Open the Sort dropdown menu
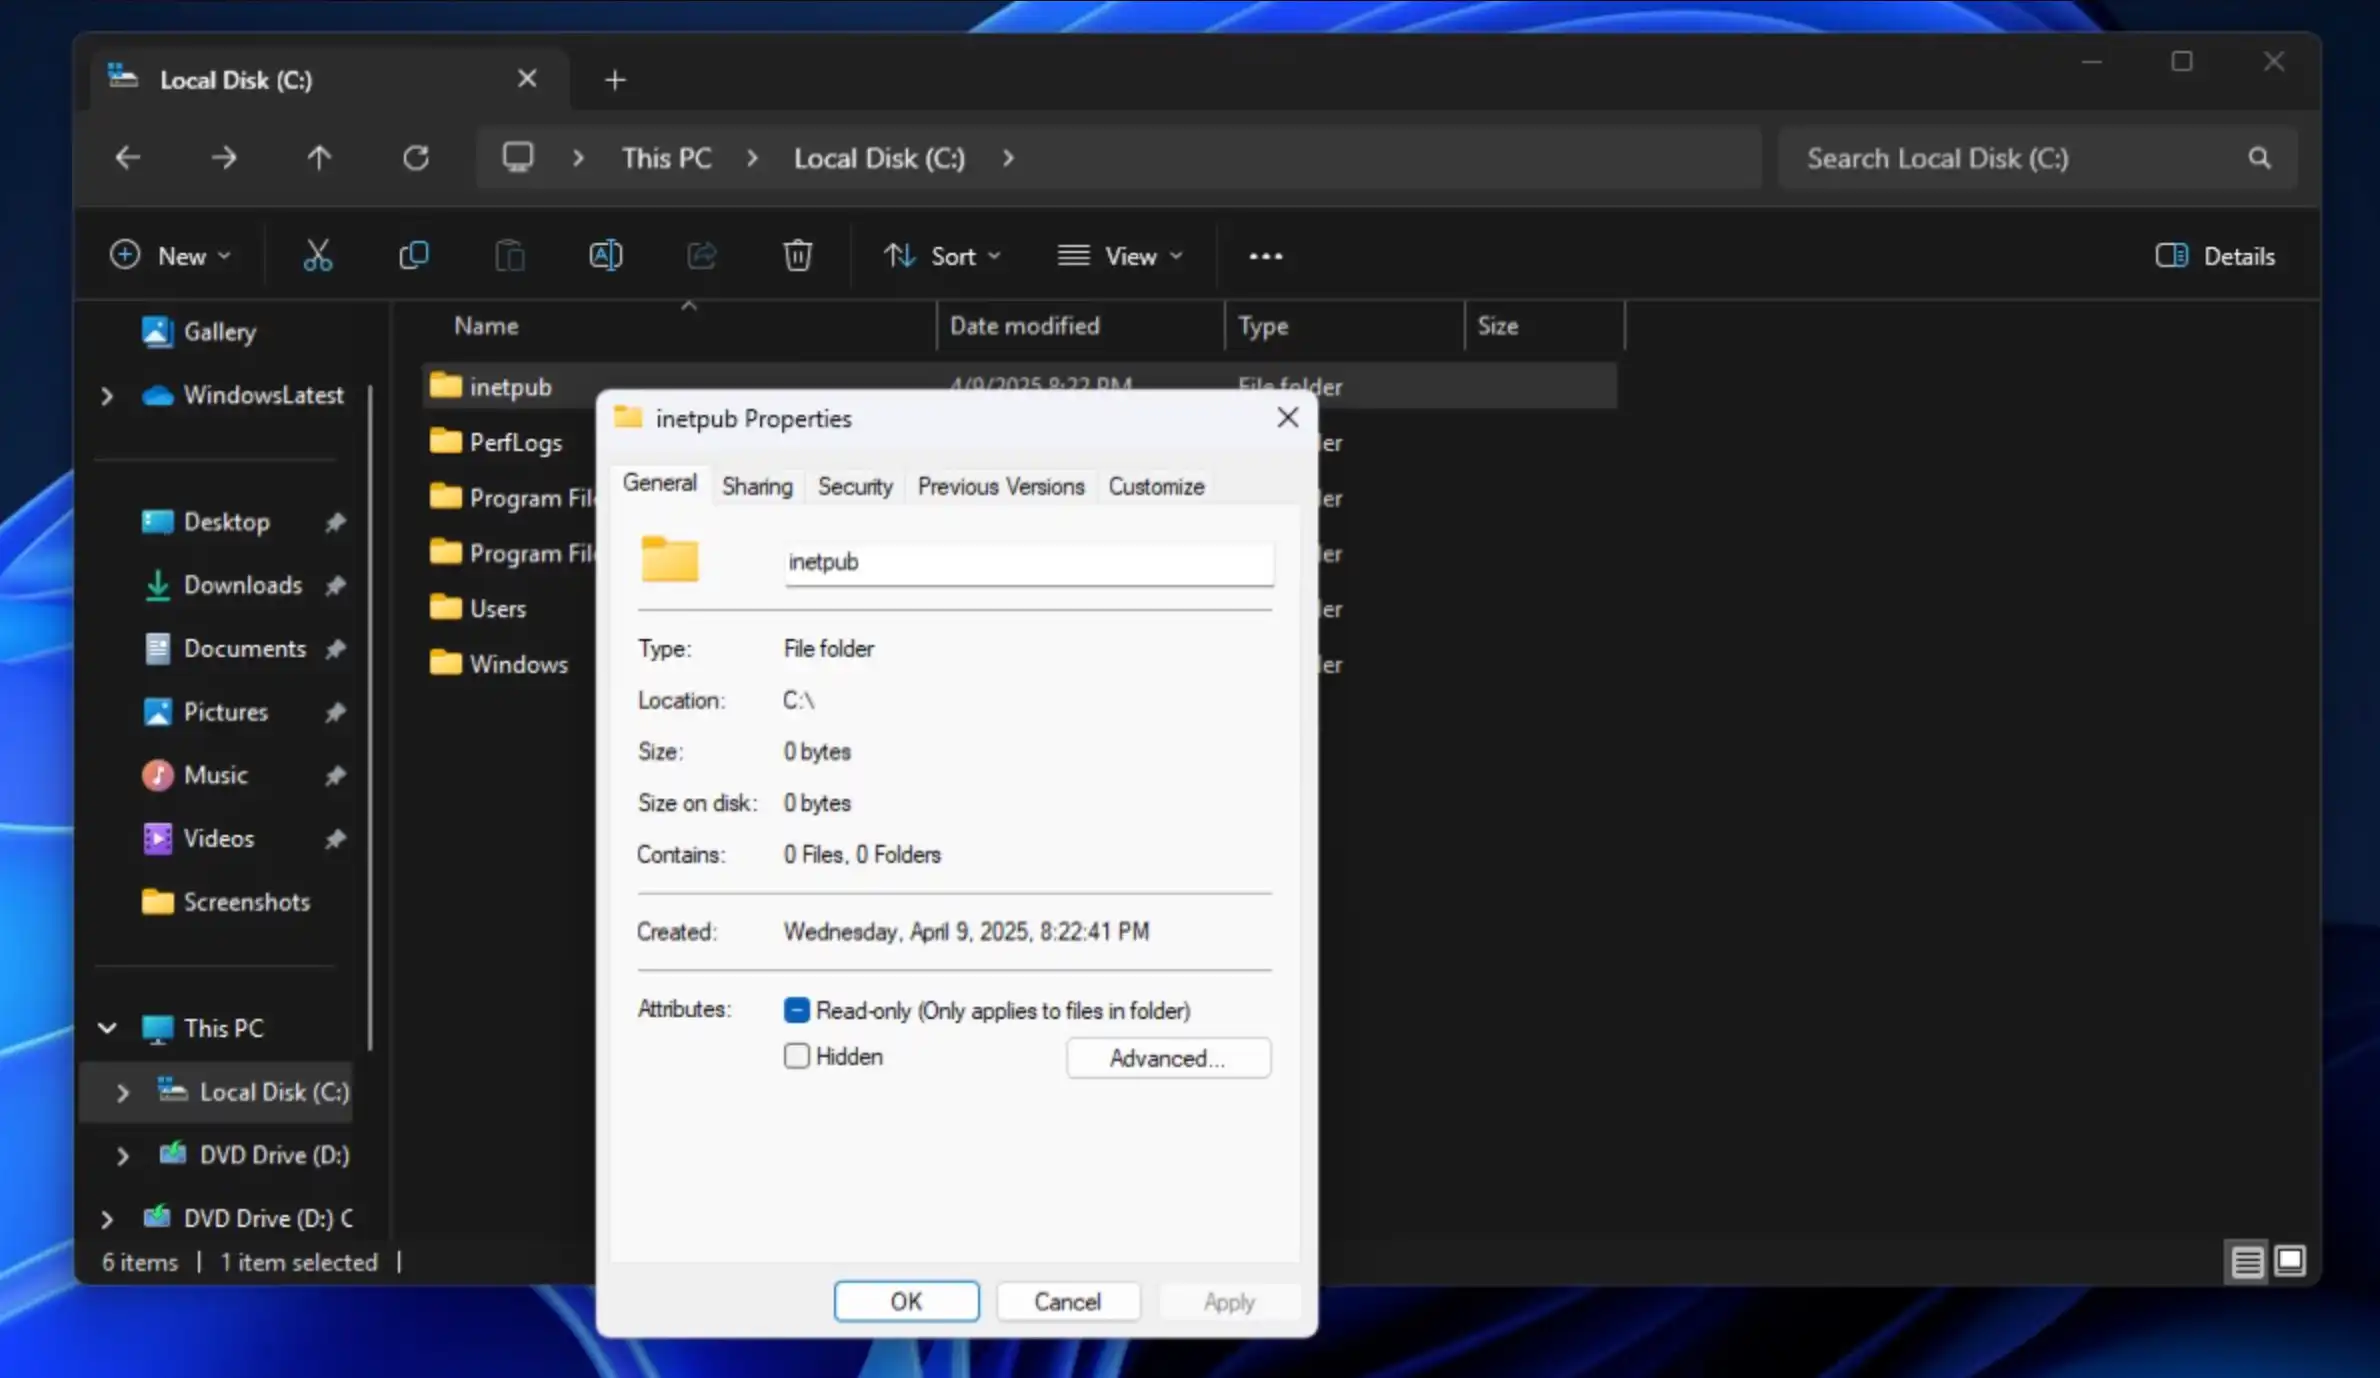Image resolution: width=2380 pixels, height=1378 pixels. pos(941,256)
